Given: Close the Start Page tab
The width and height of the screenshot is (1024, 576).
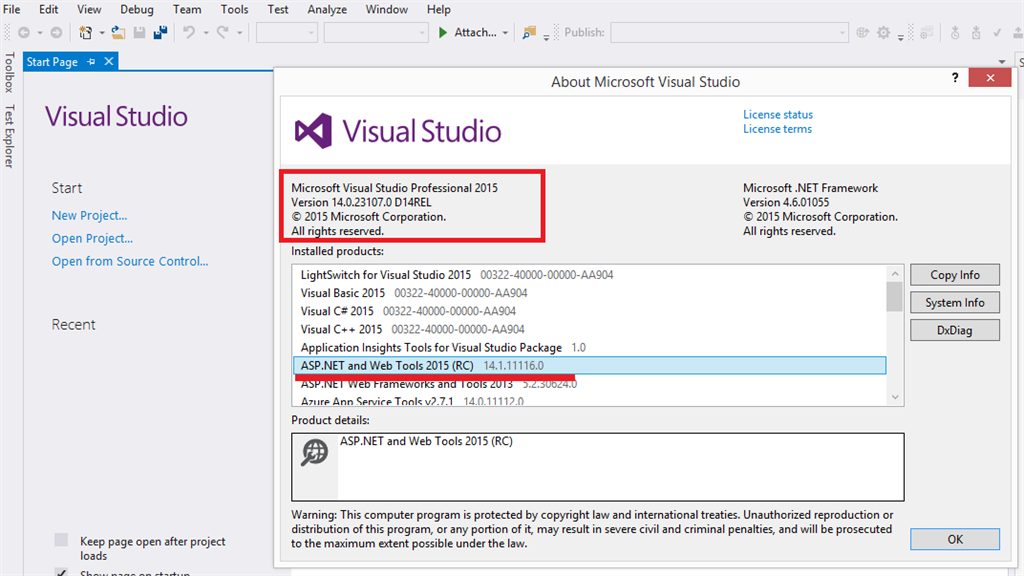Looking at the screenshot, I should click(109, 62).
